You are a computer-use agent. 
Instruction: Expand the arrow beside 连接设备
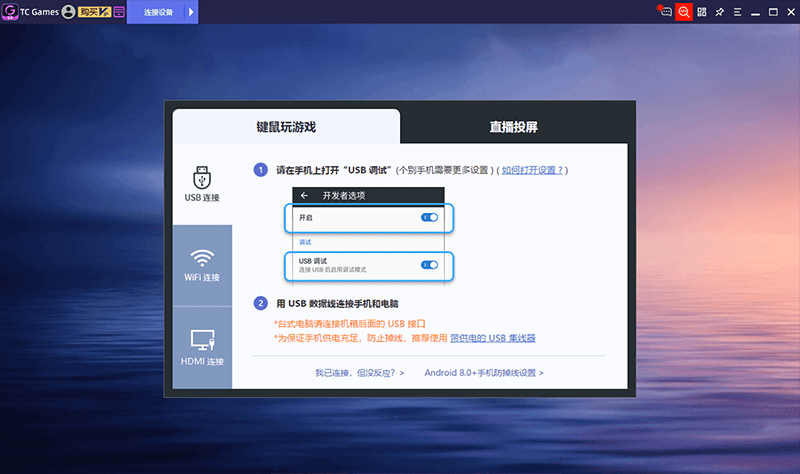point(191,12)
